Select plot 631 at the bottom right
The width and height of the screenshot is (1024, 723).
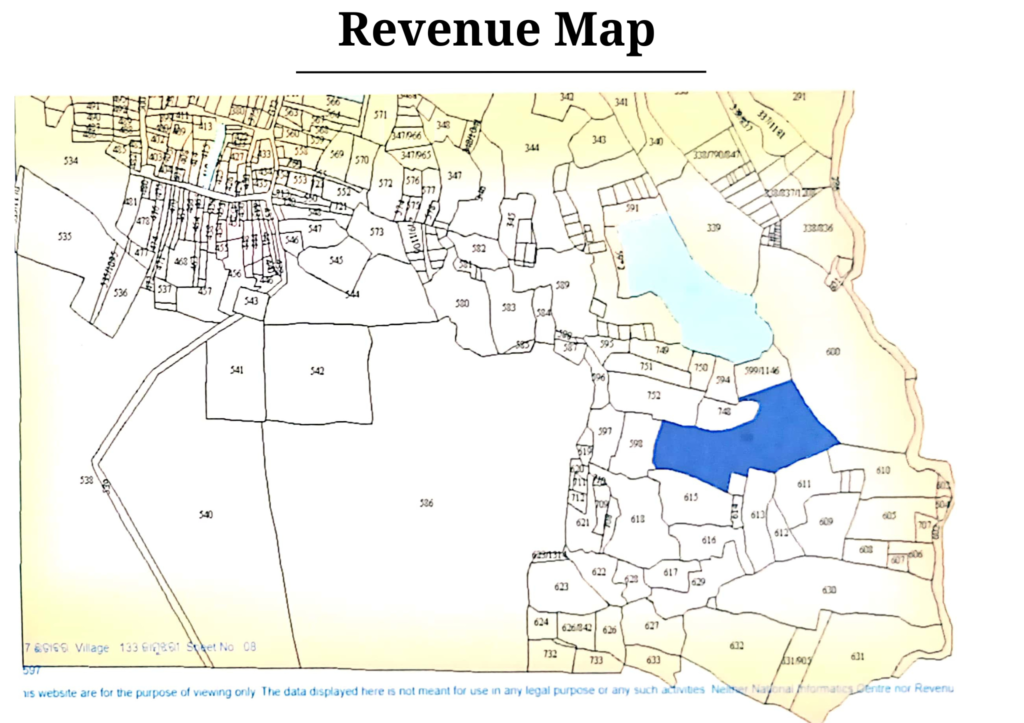(857, 656)
